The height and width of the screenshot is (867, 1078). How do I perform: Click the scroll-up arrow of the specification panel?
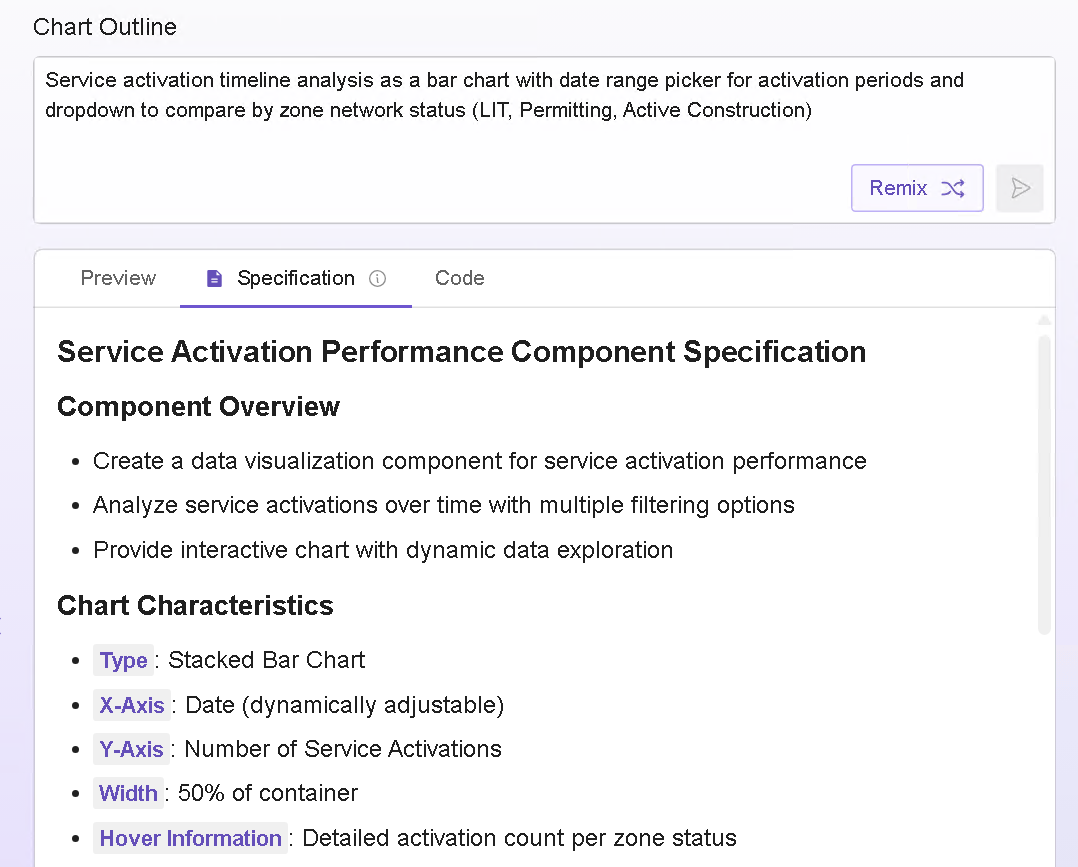point(1044,320)
